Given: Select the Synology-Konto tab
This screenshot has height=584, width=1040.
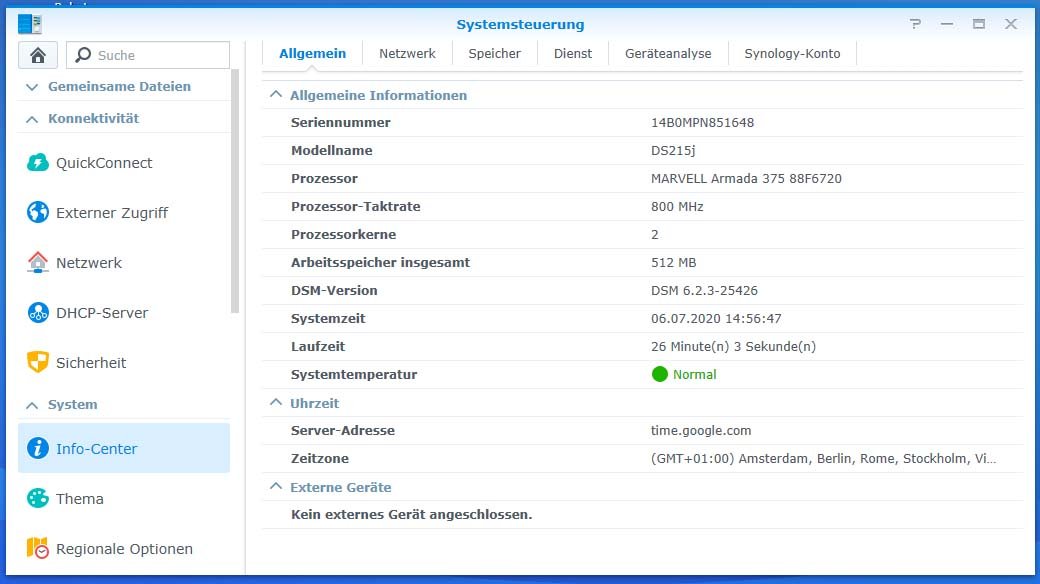Looking at the screenshot, I should click(792, 54).
